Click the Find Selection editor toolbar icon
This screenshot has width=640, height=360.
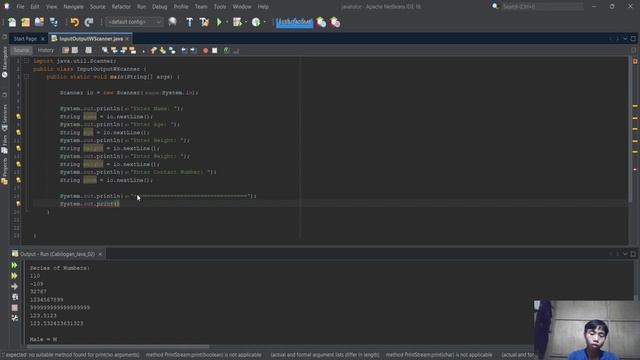105,51
